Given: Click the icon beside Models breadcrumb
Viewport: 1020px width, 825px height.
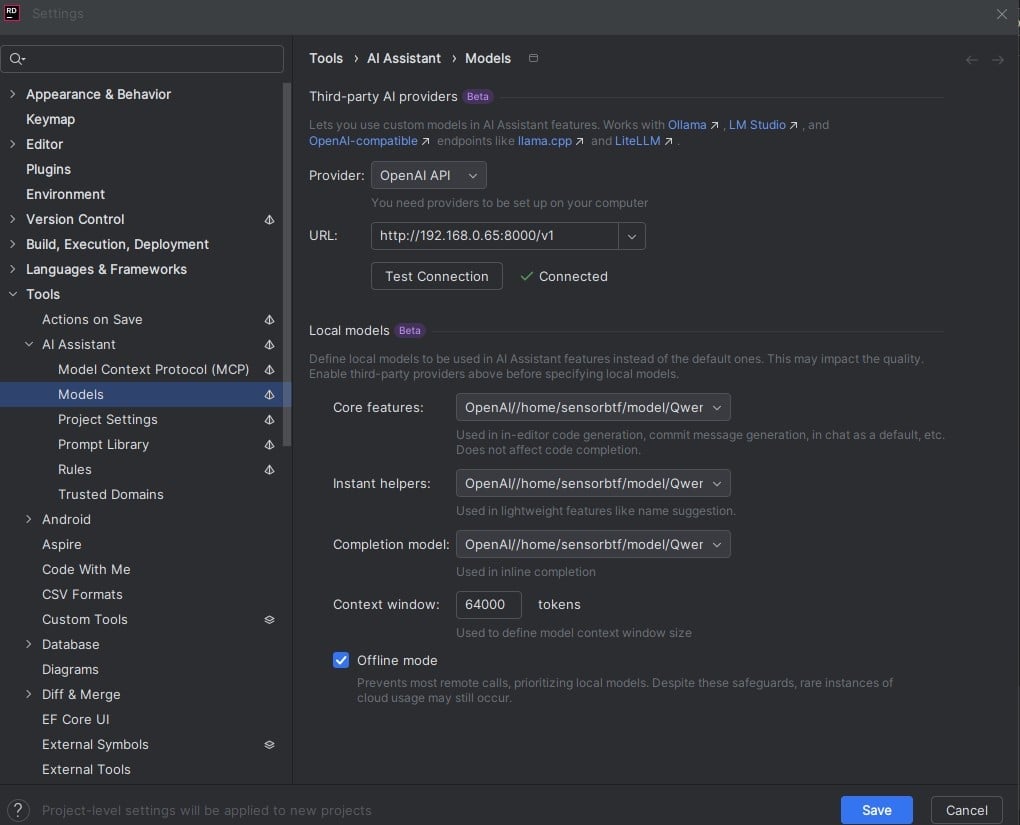Looking at the screenshot, I should click(533, 58).
